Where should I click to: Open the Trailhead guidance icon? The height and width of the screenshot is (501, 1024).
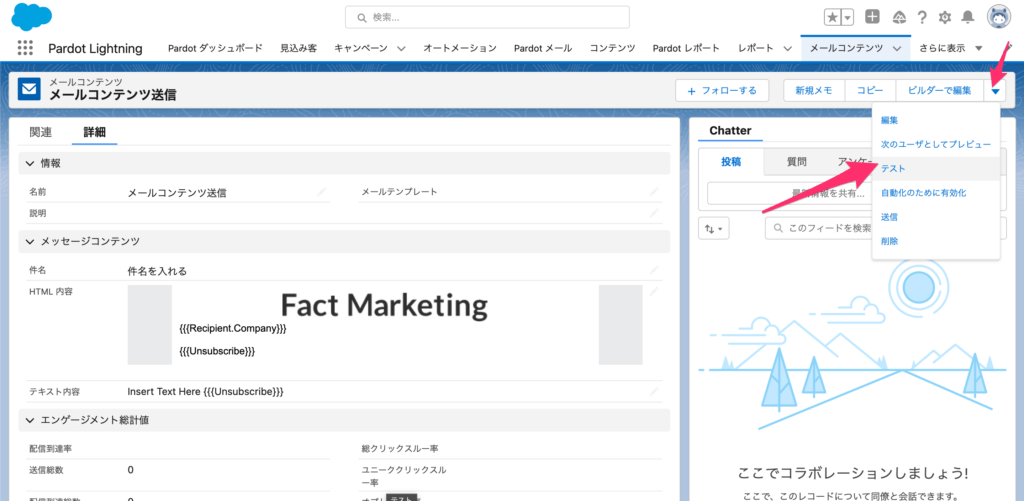pos(899,17)
